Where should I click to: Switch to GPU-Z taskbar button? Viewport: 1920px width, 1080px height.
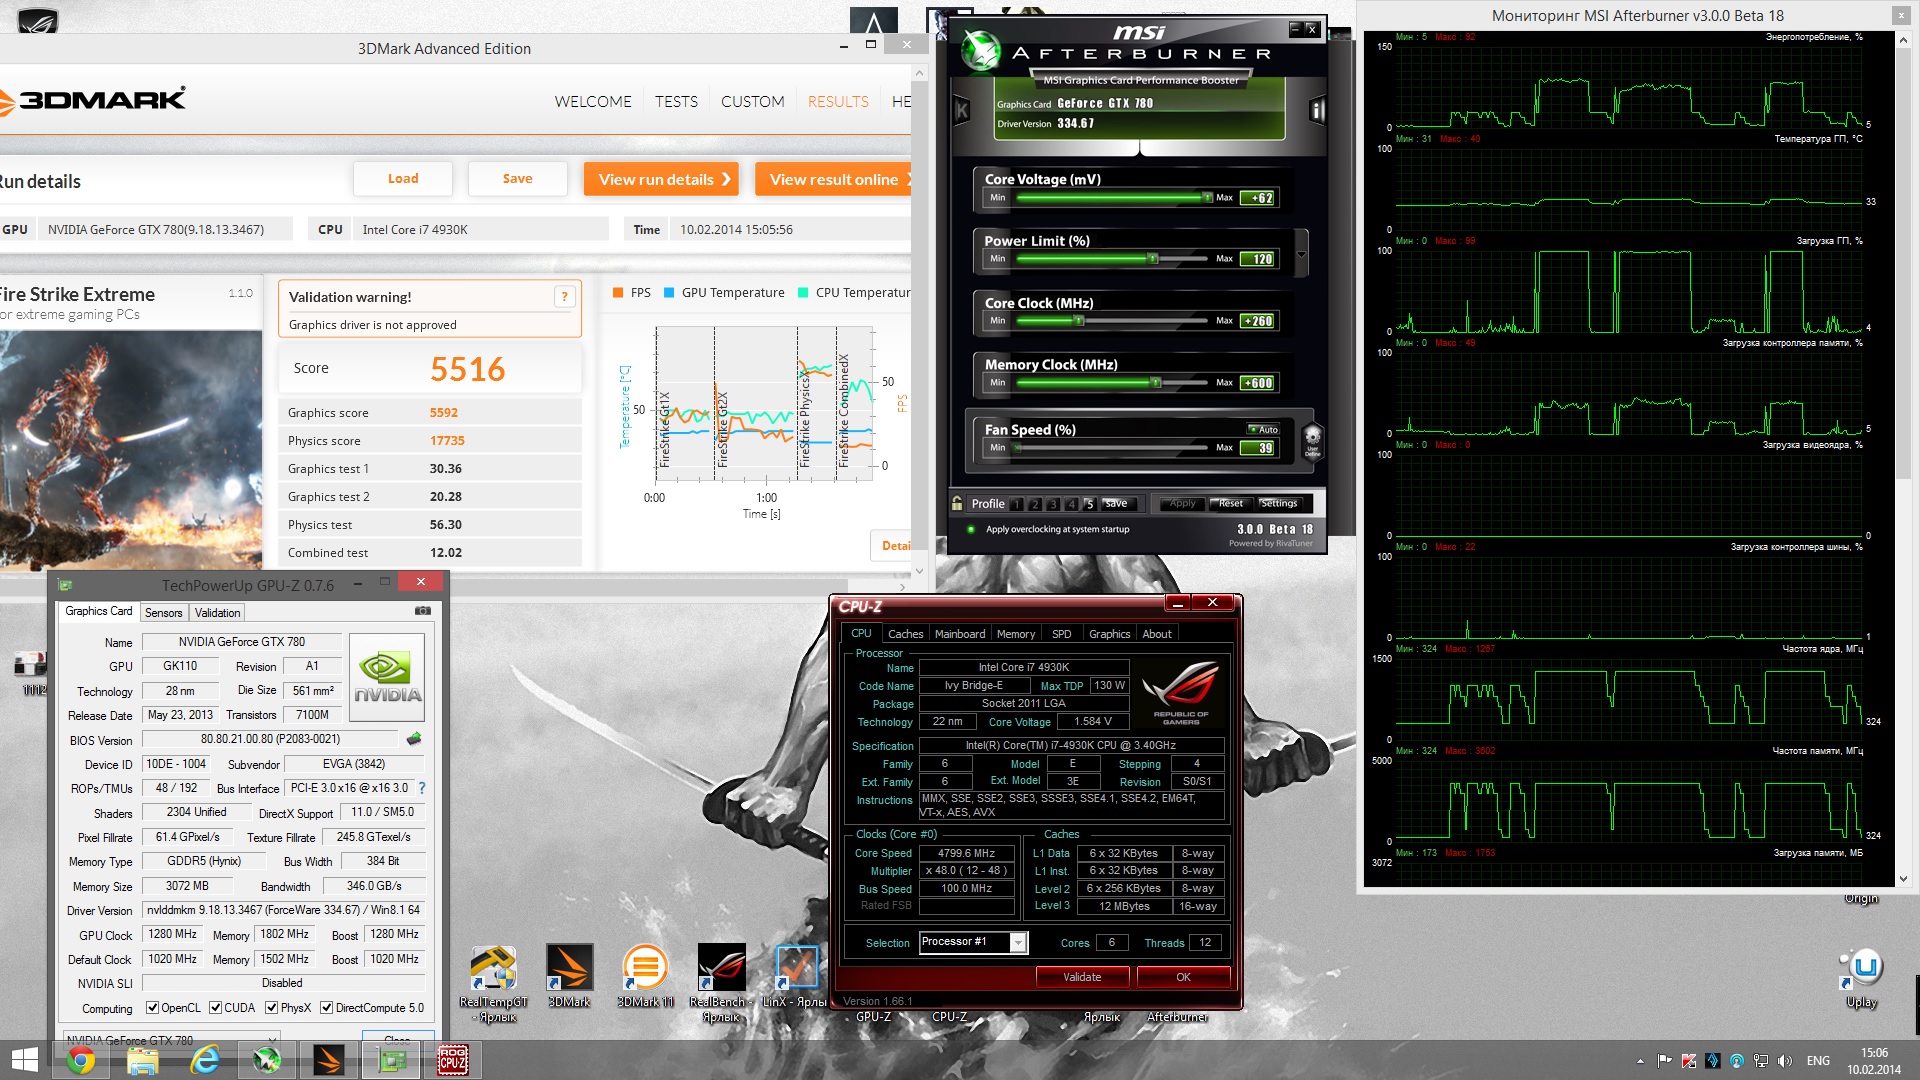click(391, 1060)
